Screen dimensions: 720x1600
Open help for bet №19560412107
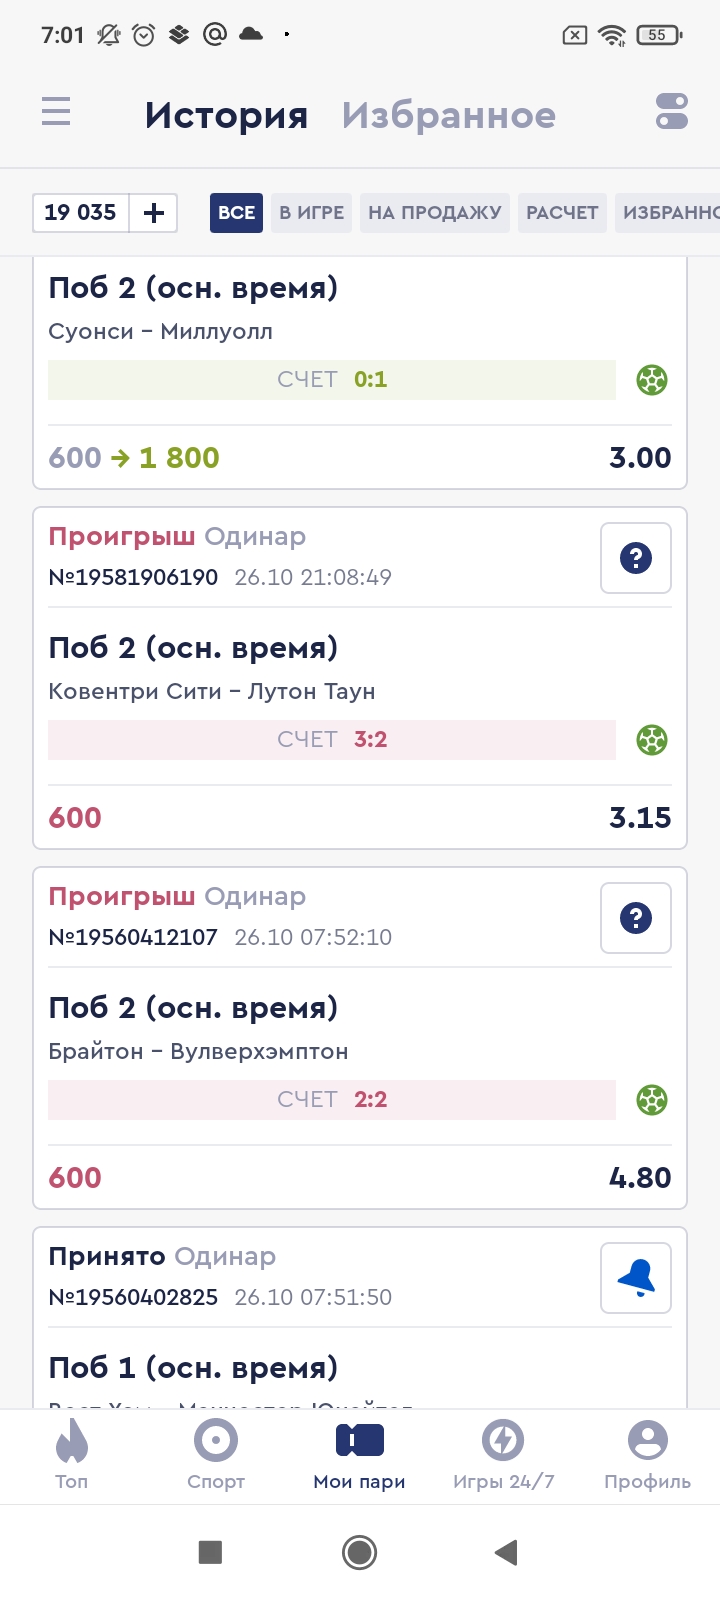(636, 918)
